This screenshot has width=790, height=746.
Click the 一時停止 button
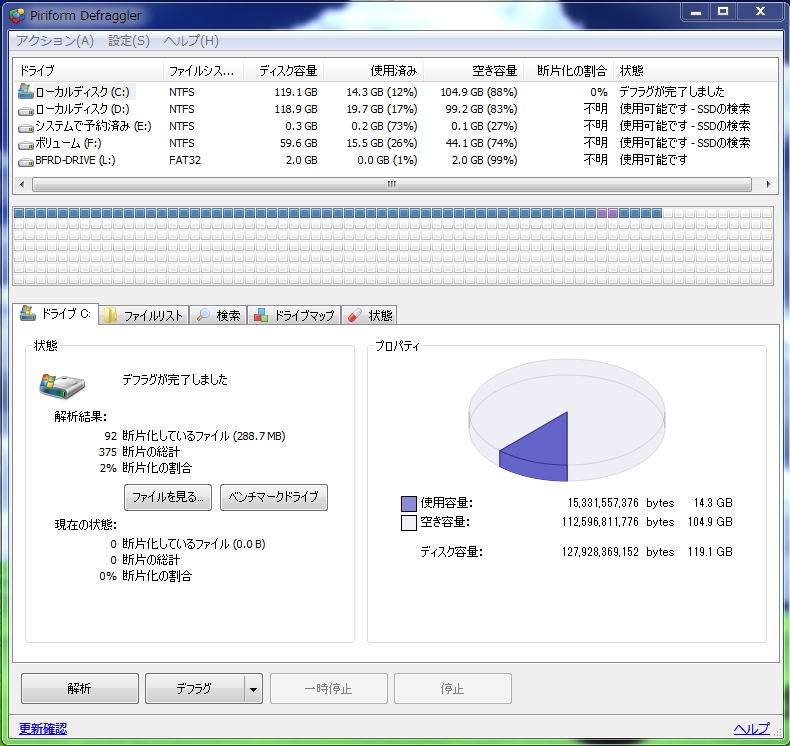tap(328, 689)
